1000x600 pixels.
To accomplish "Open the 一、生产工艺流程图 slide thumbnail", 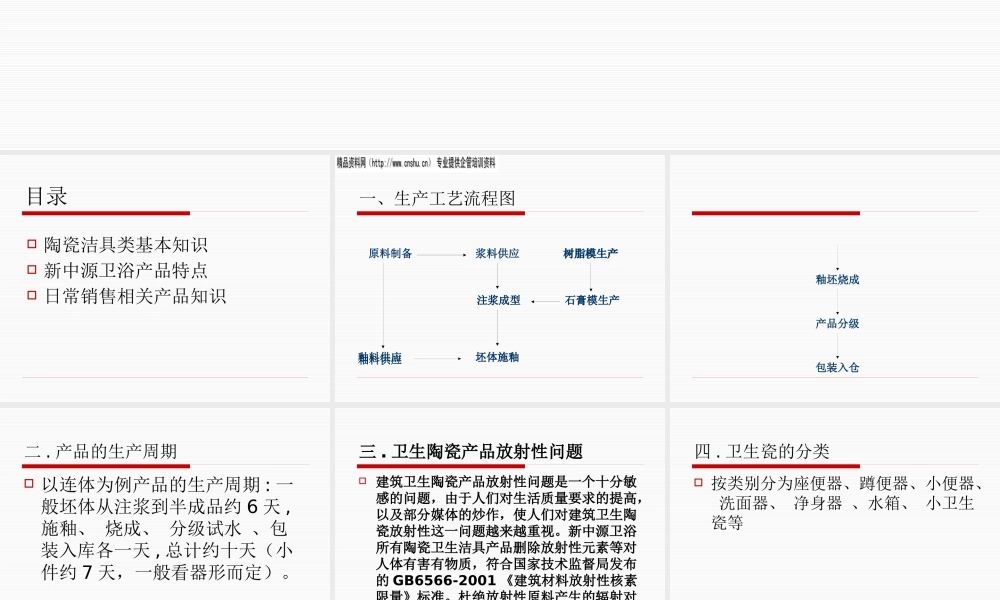I will 499,278.
